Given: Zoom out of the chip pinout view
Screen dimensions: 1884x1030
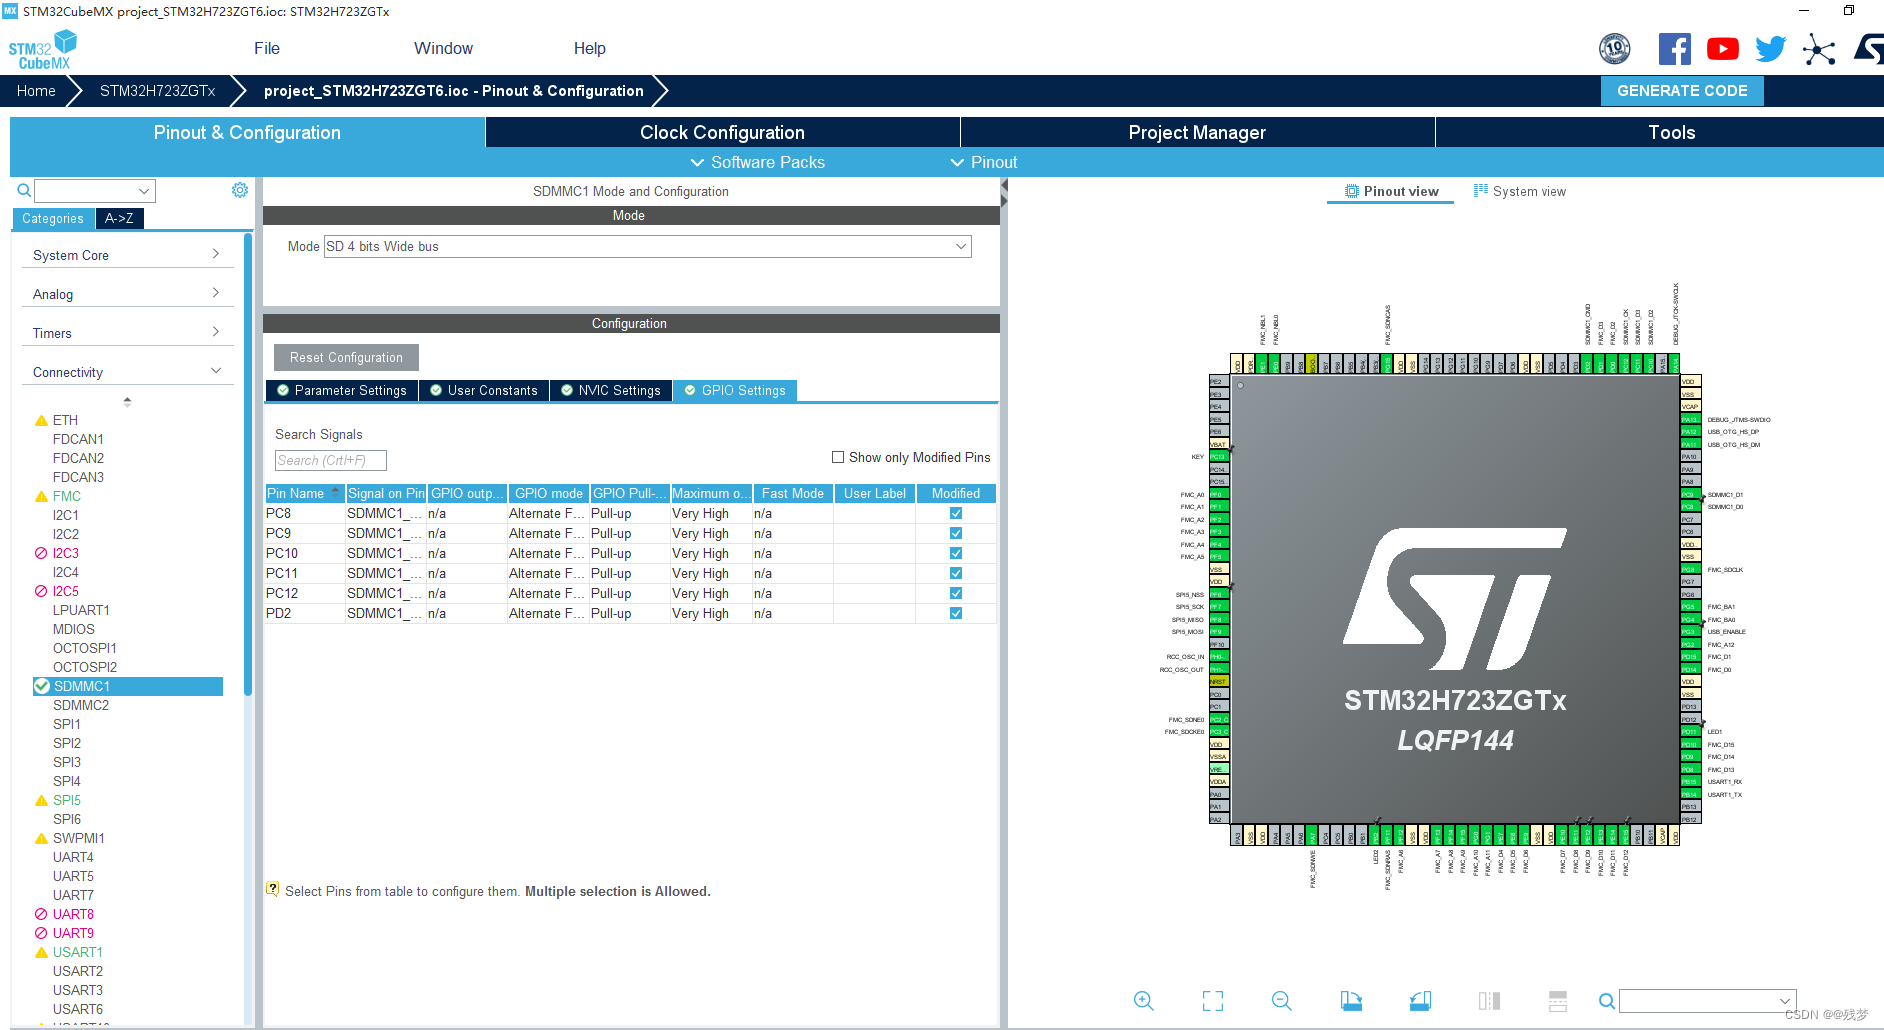Looking at the screenshot, I should coord(1281,1001).
